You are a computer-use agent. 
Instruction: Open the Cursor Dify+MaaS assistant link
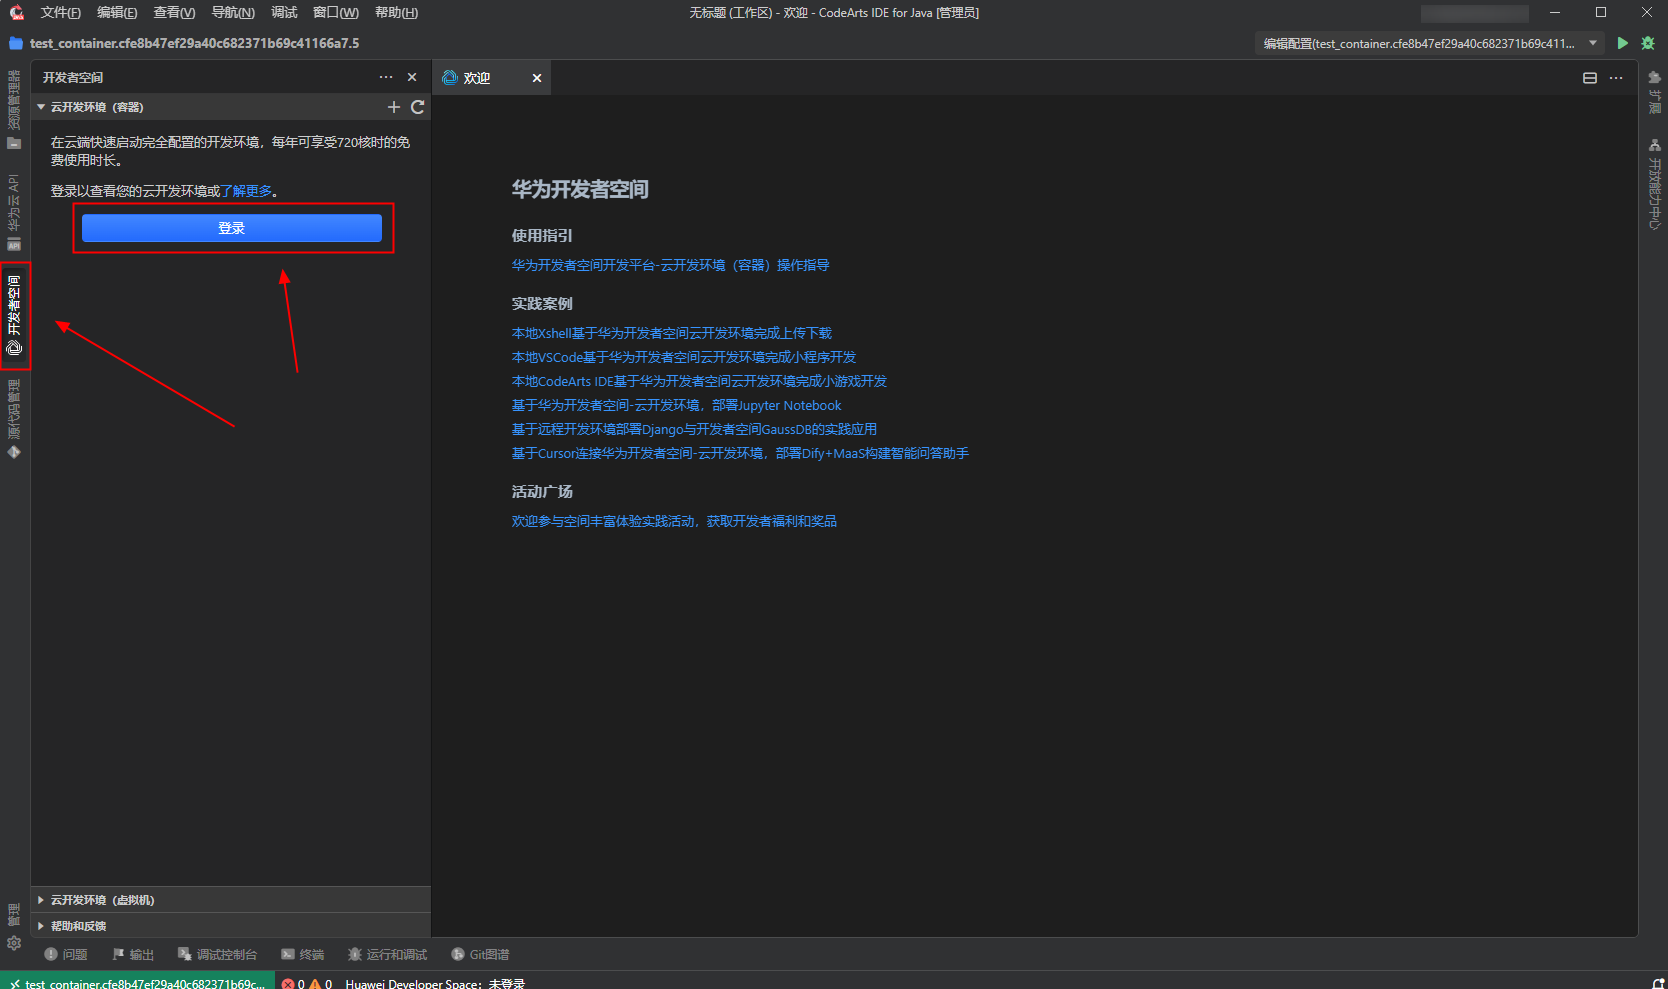tap(740, 453)
